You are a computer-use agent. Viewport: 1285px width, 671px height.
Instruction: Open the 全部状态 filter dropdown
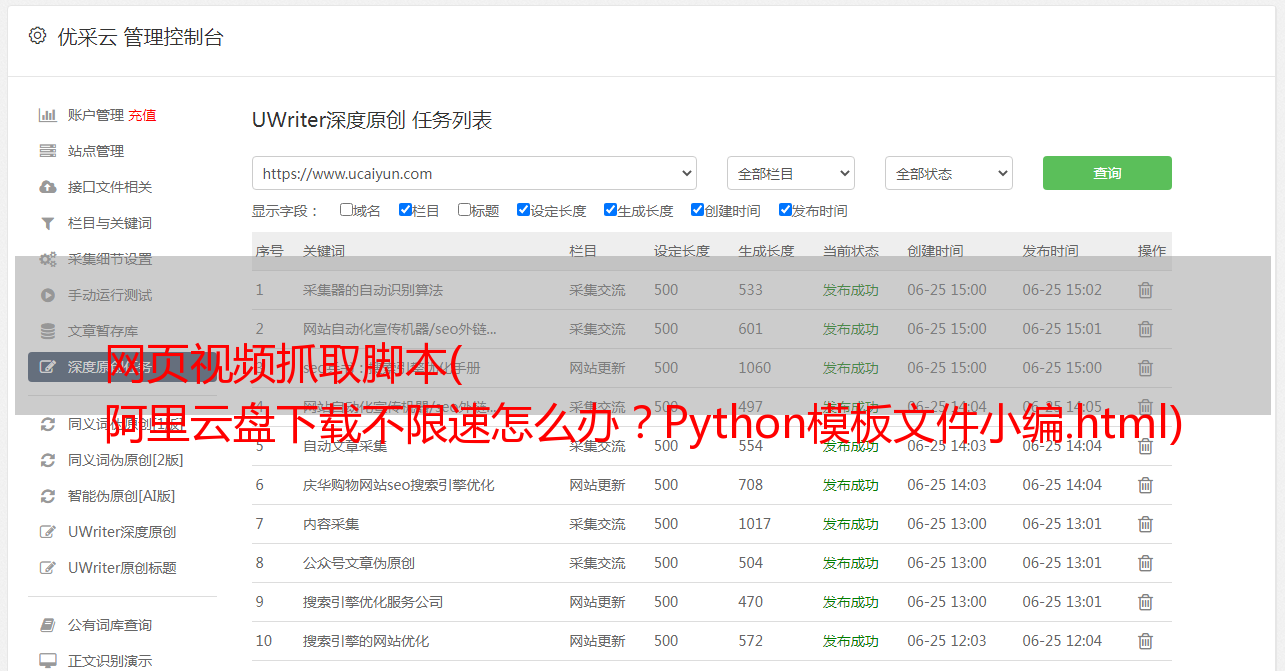tap(948, 173)
